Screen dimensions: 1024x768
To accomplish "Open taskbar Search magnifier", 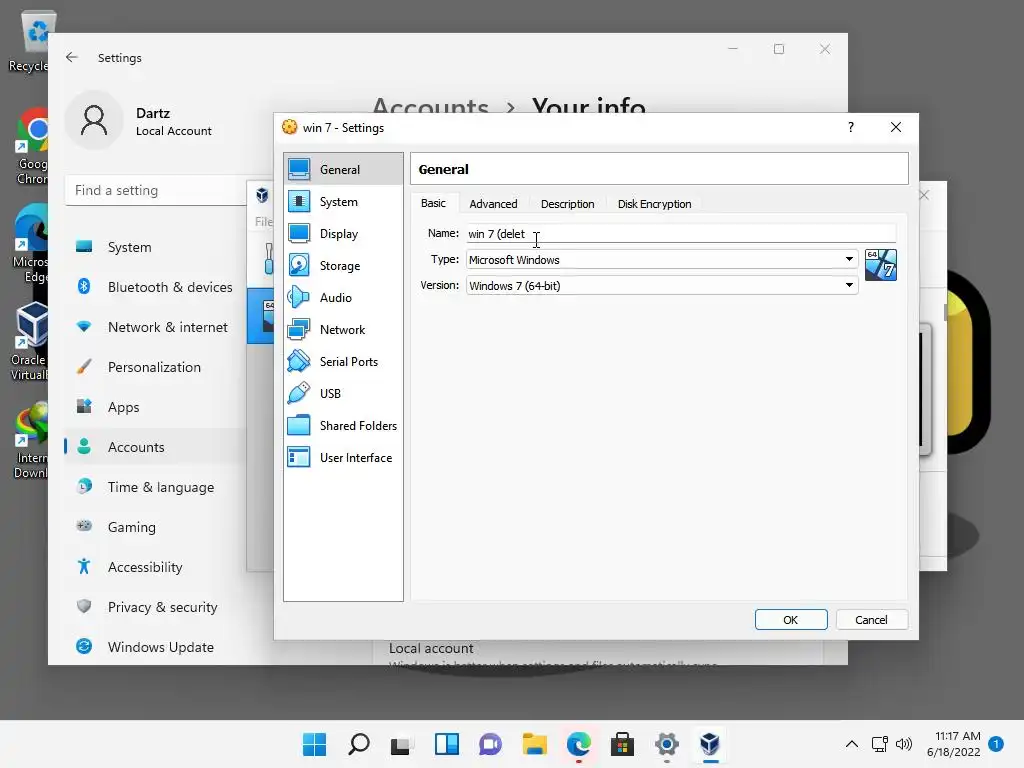I will tap(359, 744).
